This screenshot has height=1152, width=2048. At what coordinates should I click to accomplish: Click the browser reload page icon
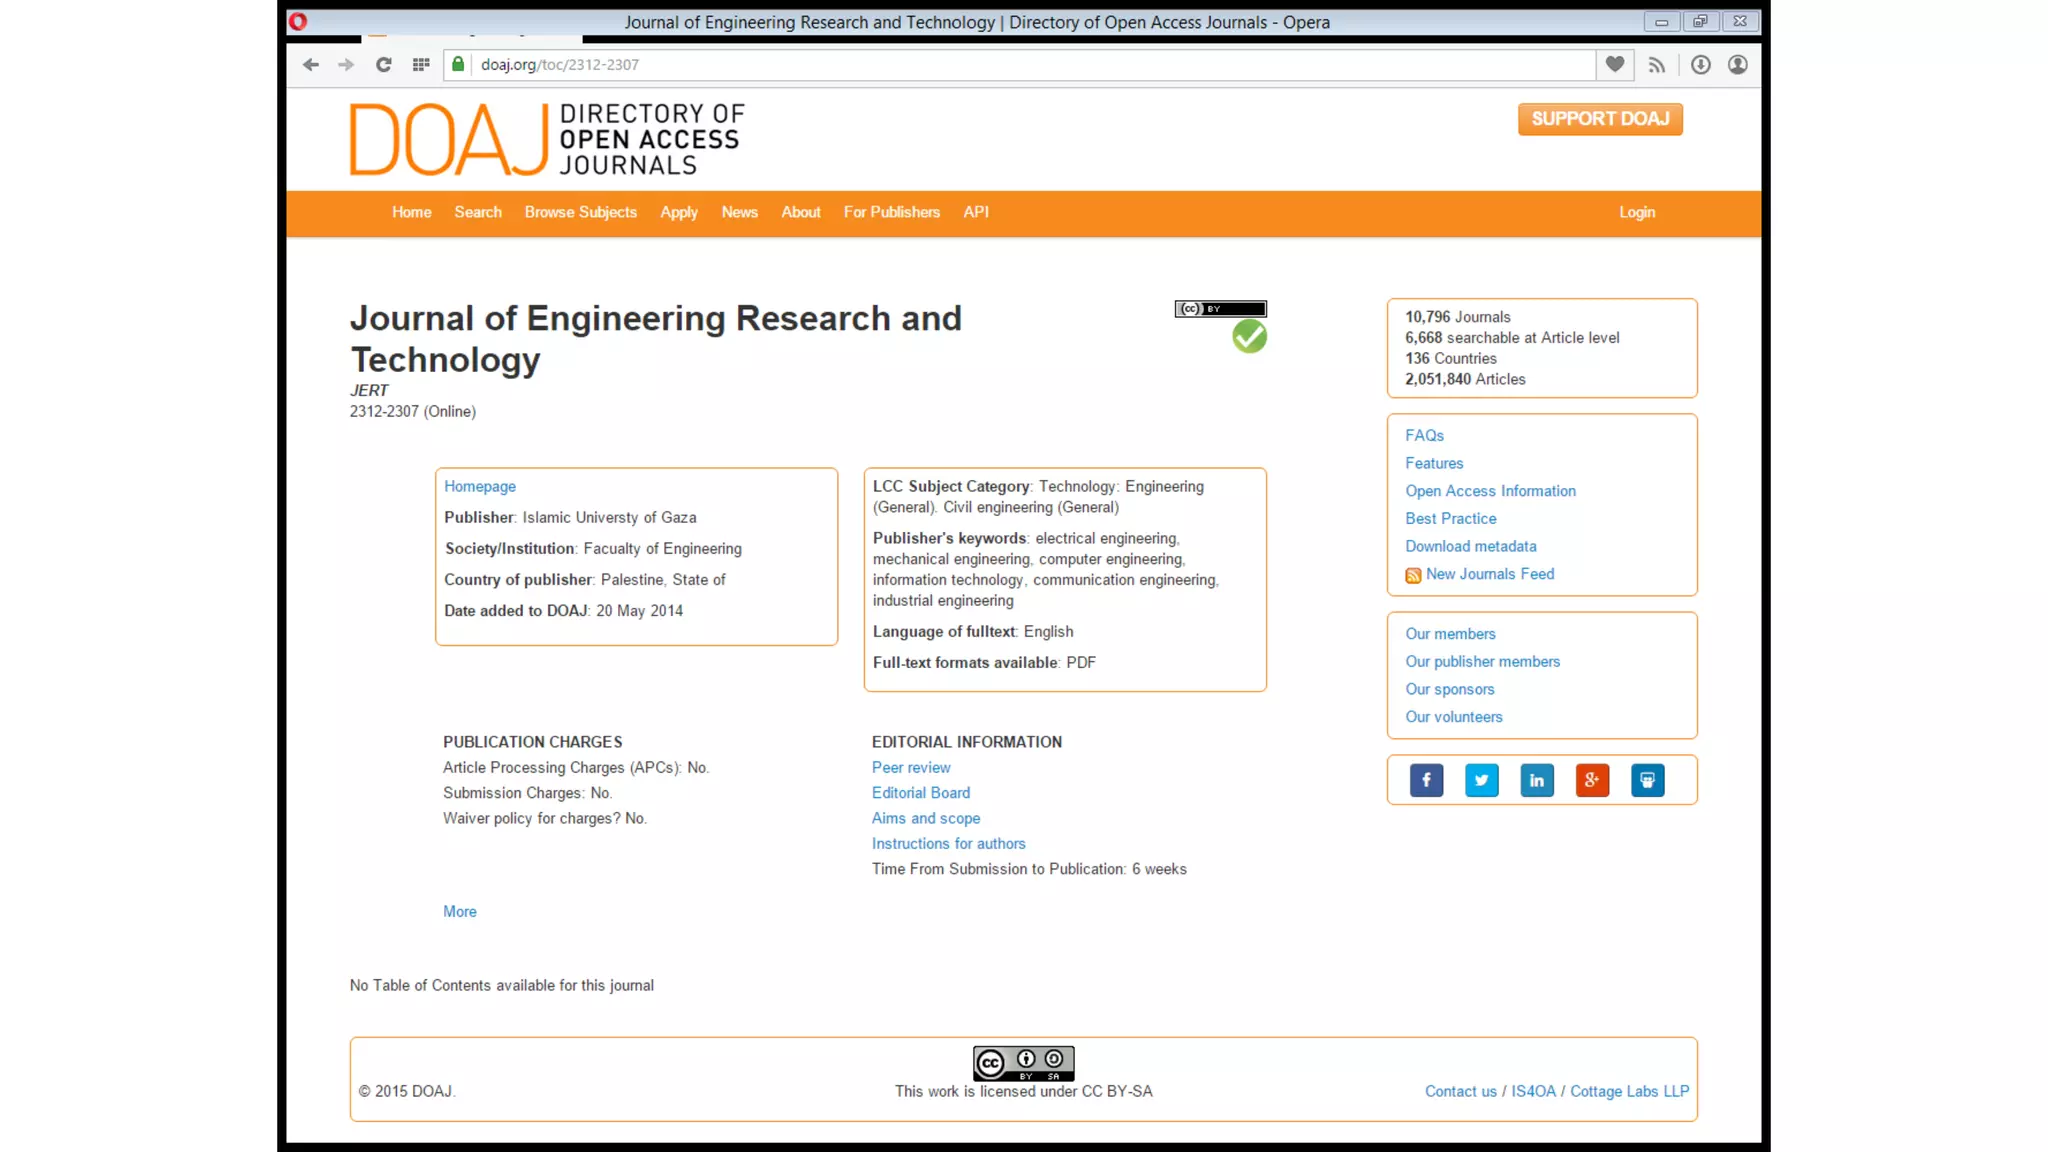383,65
